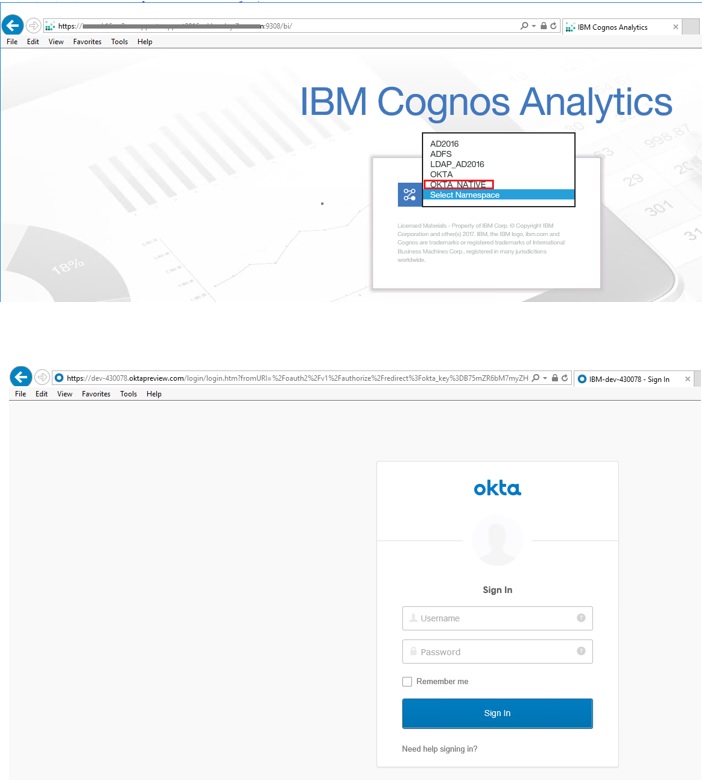702x782 pixels.
Task: Open Tools menu in Okta browser window
Action: pyautogui.click(x=129, y=394)
